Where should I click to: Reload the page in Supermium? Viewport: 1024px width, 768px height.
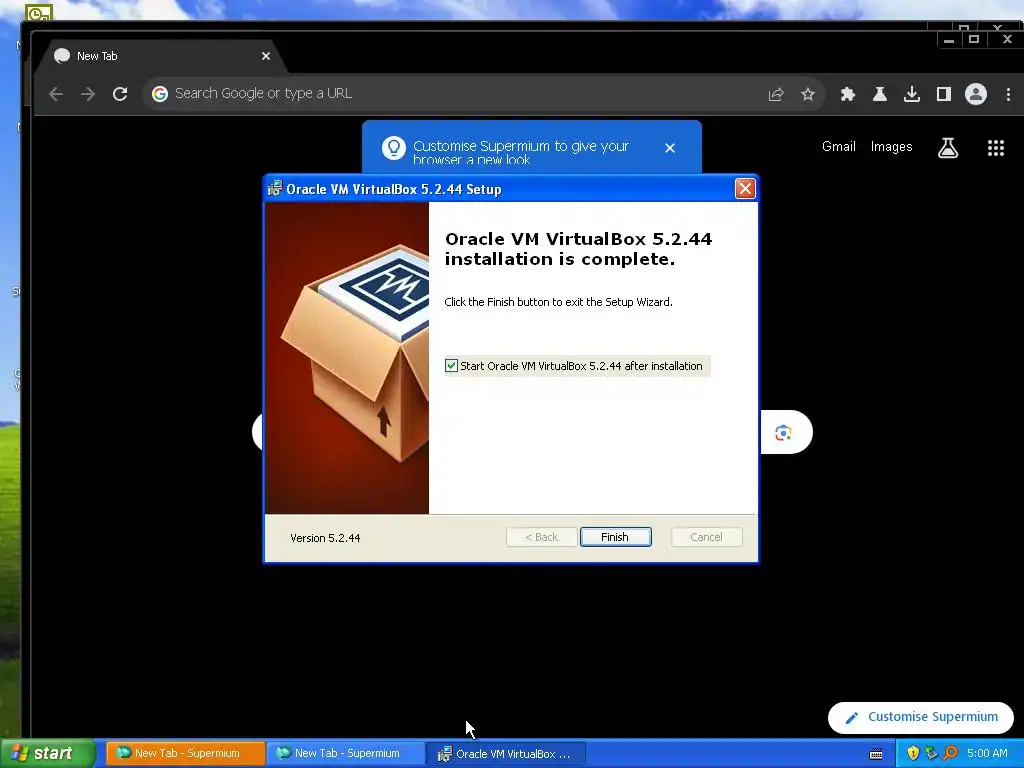pyautogui.click(x=120, y=94)
